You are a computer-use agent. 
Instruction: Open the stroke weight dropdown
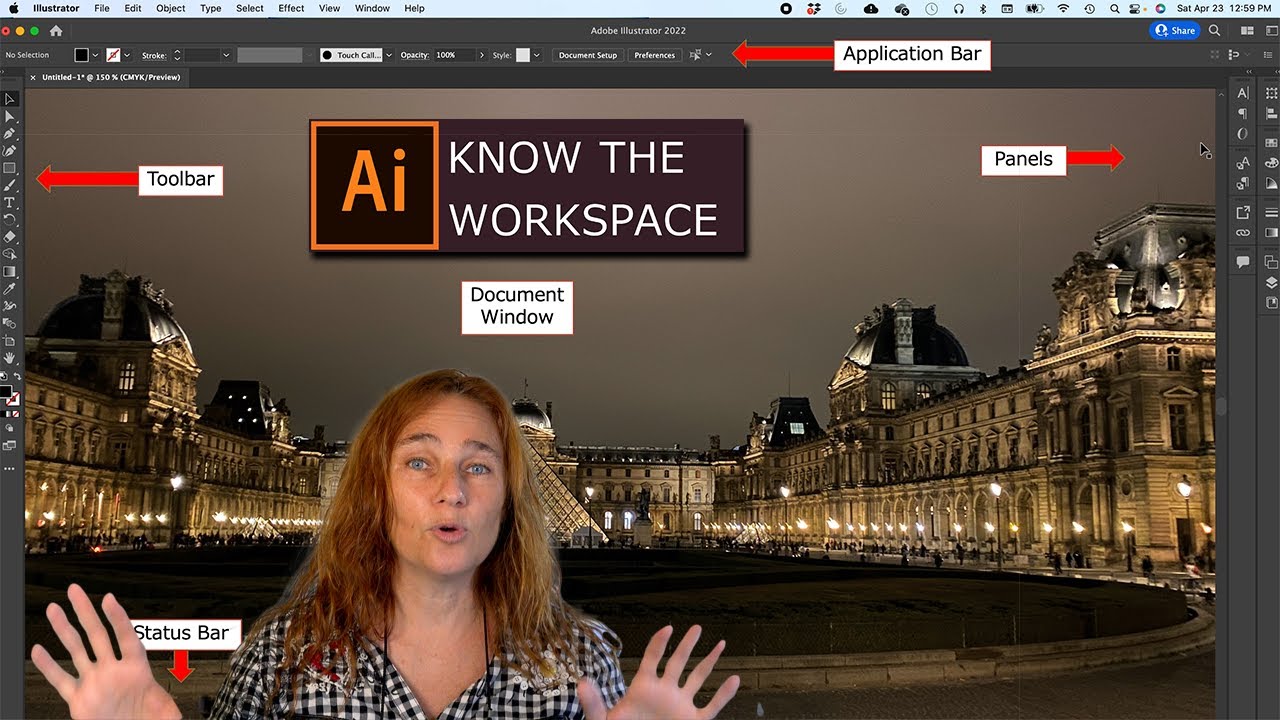click(x=226, y=55)
